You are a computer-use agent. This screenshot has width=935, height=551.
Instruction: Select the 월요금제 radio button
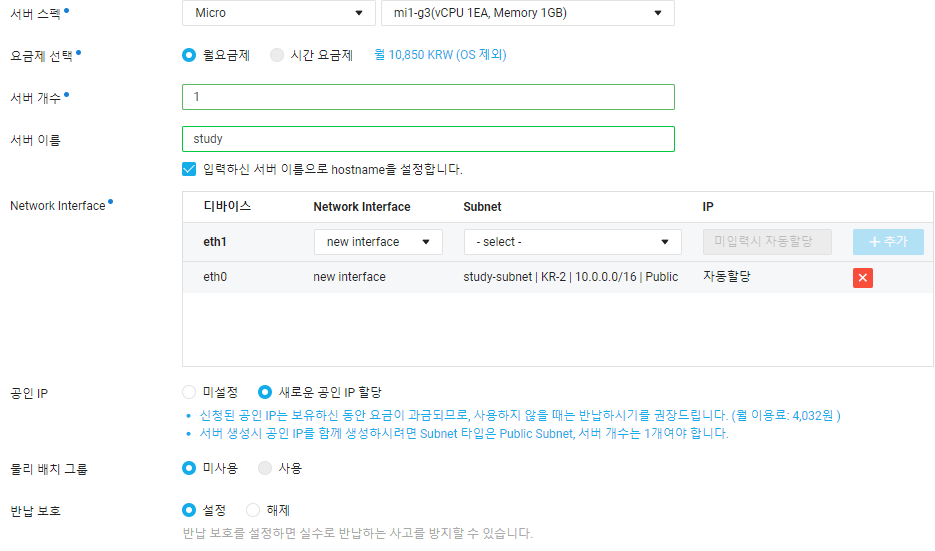[189, 55]
